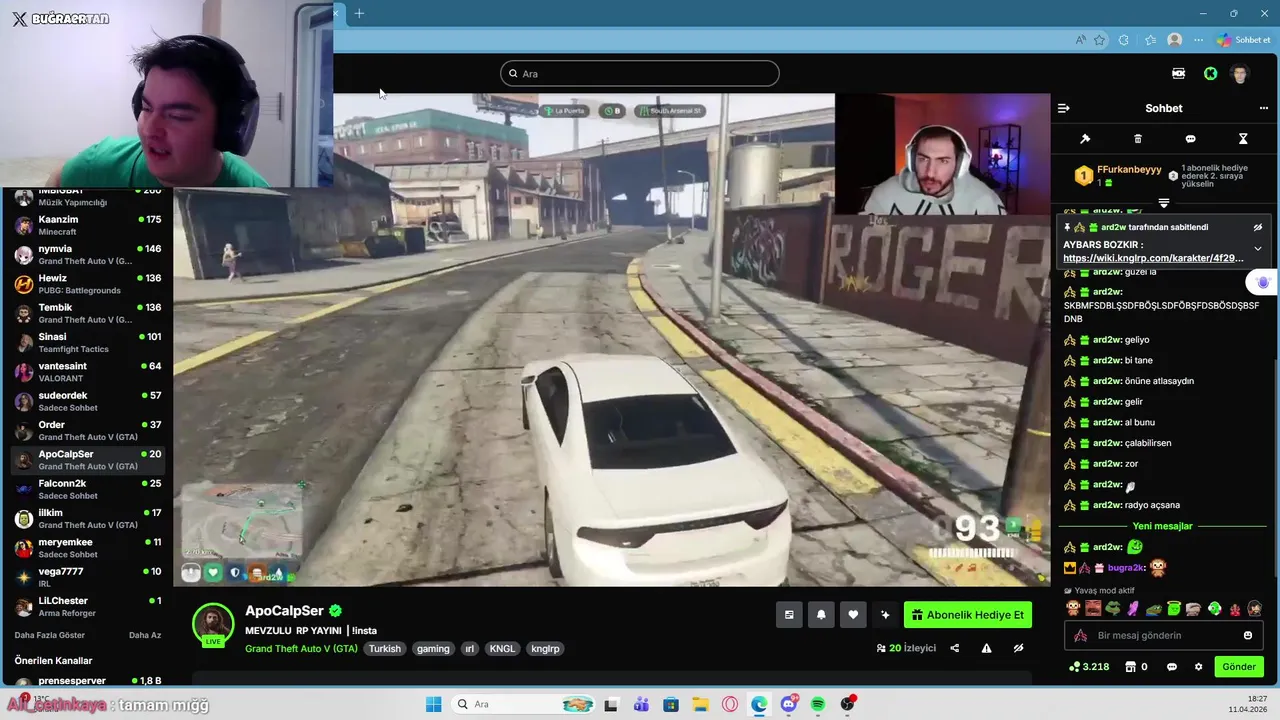Open chat settings gear icon
The height and width of the screenshot is (720, 1280).
[1198, 667]
